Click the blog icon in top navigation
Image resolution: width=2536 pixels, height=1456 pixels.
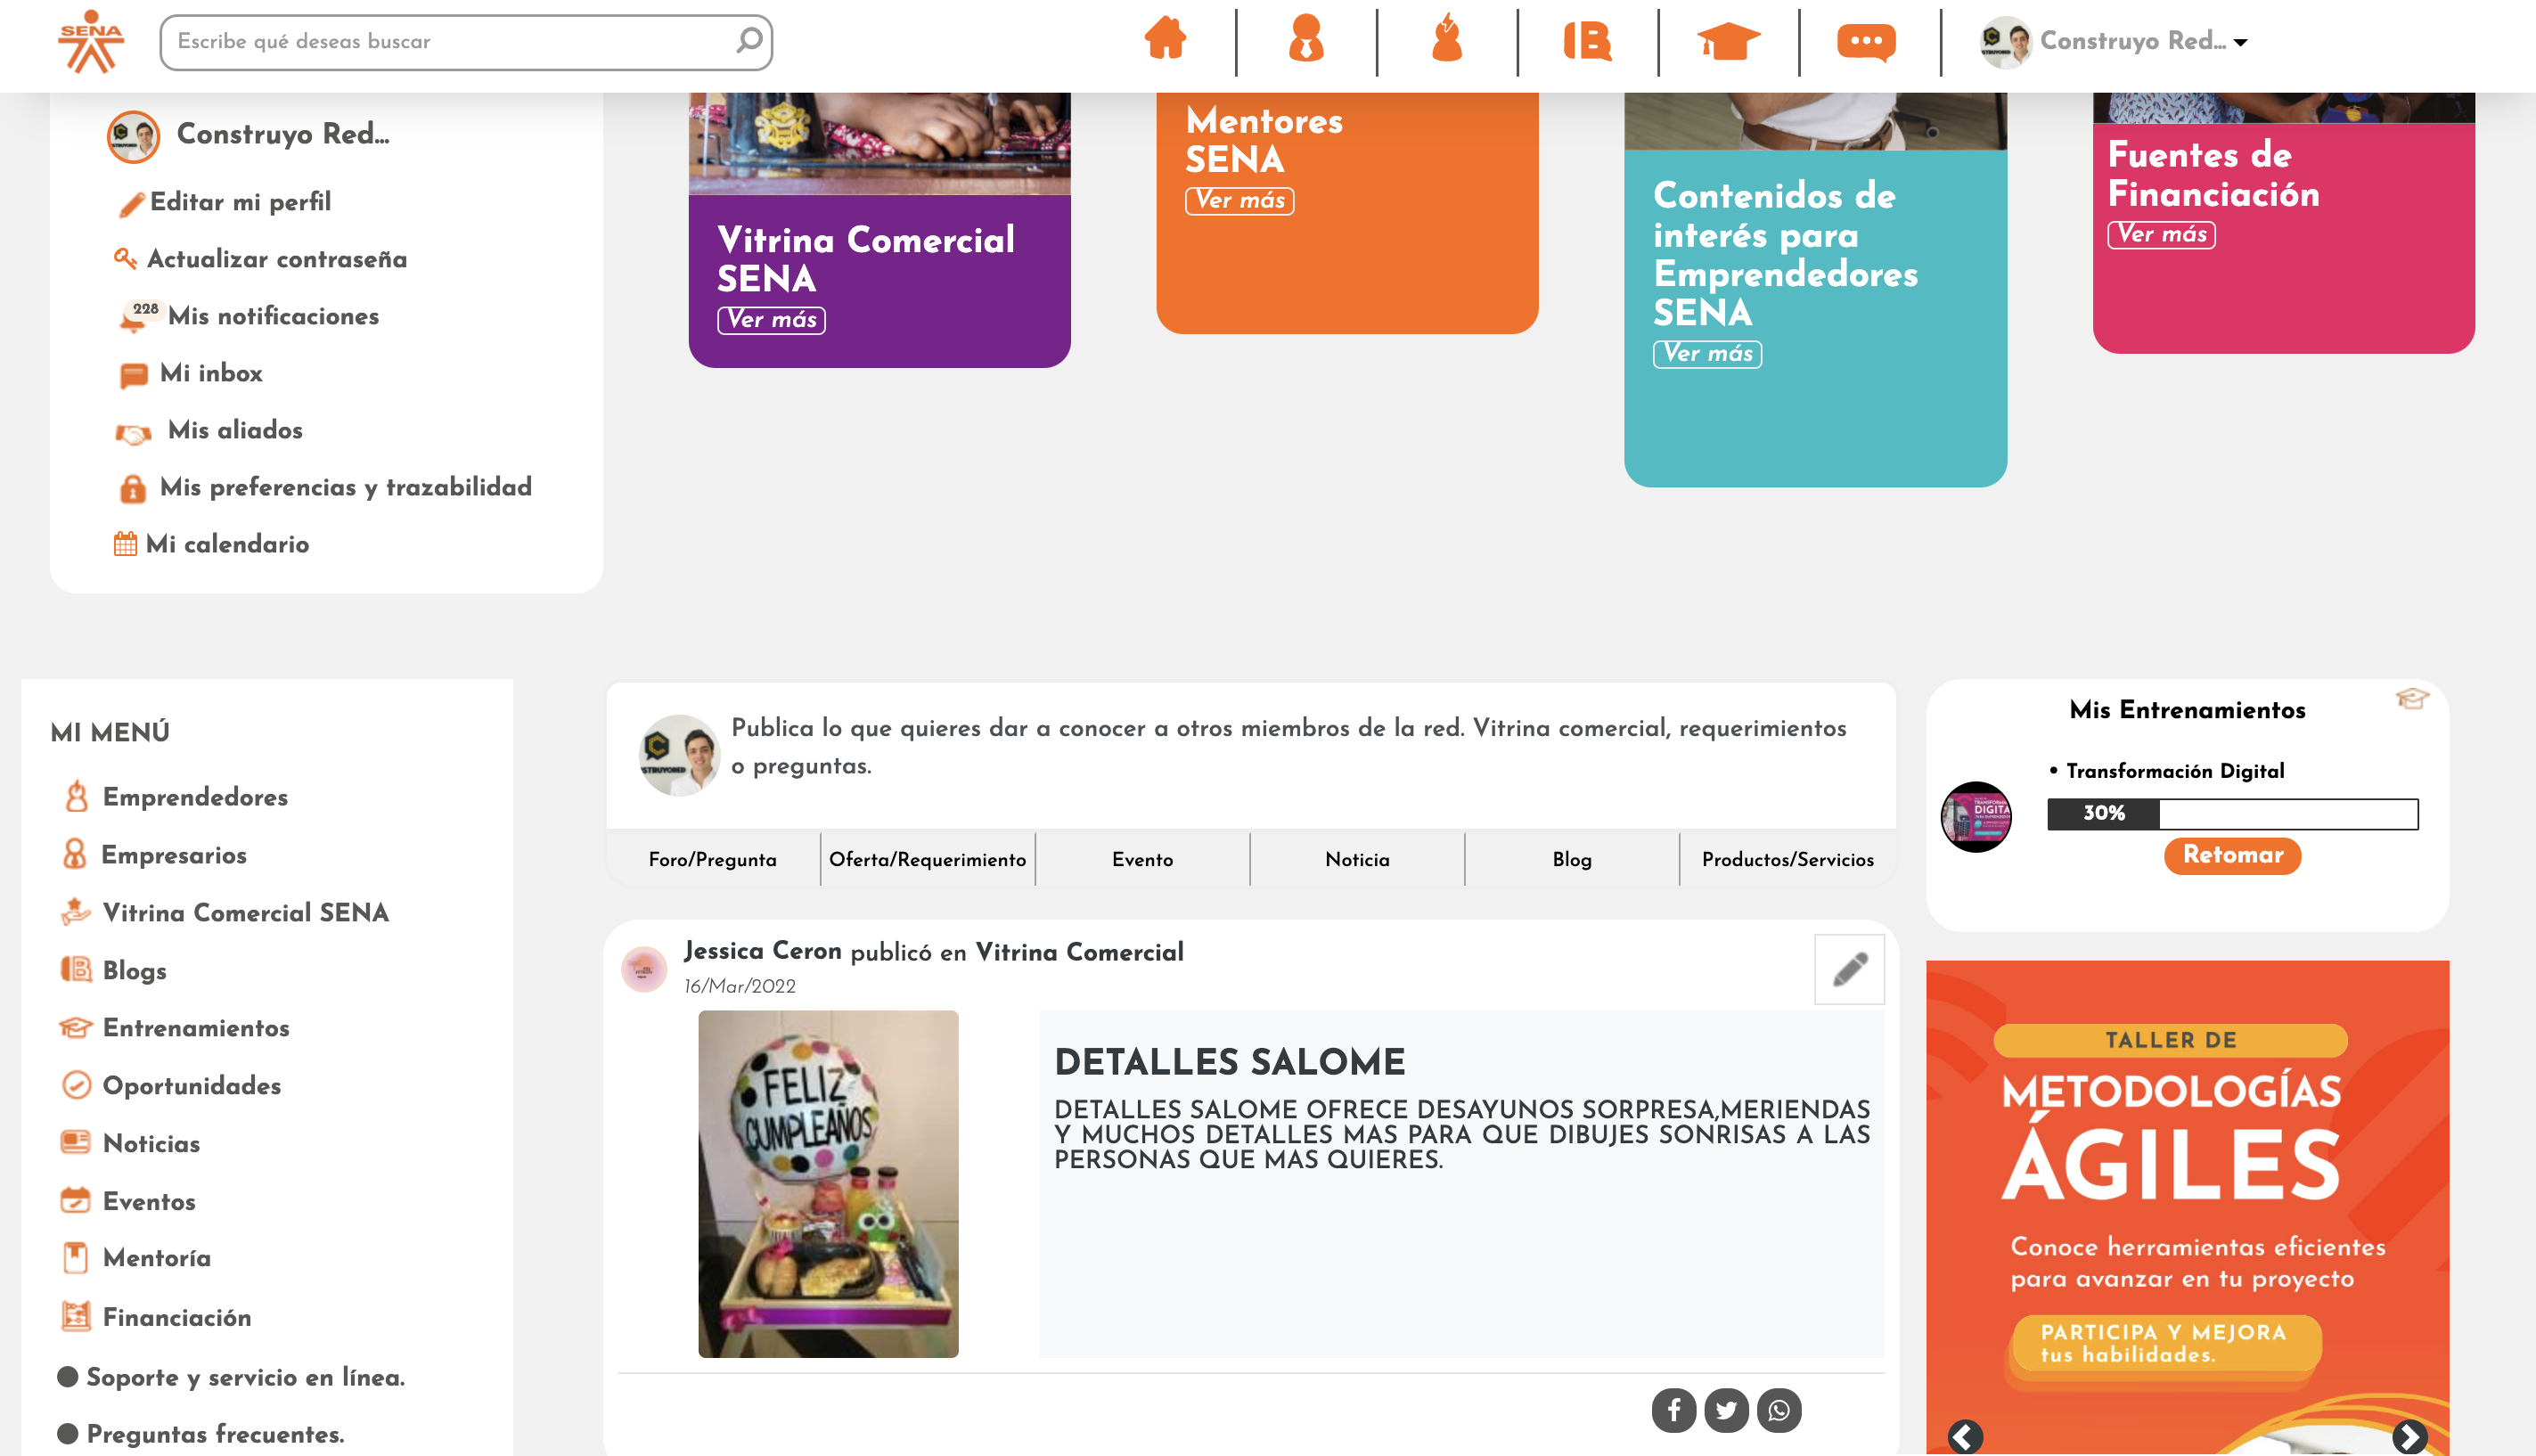[1587, 41]
